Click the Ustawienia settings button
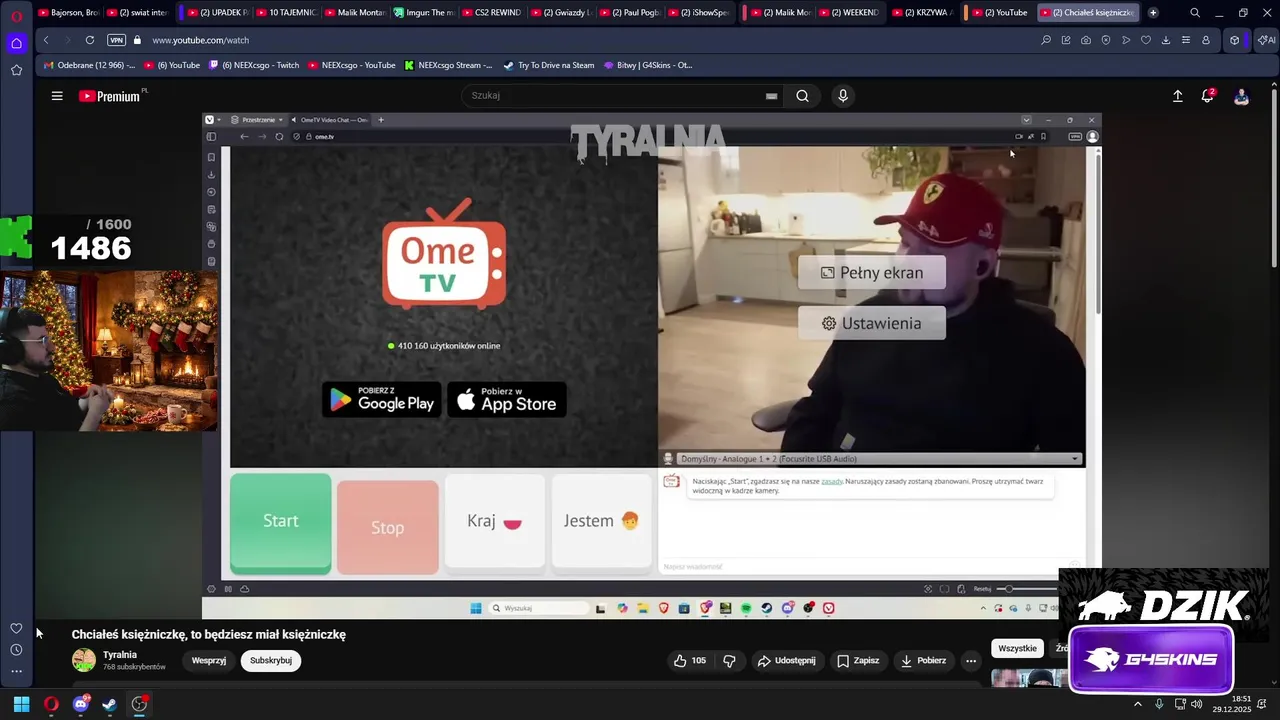1280x720 pixels. click(x=872, y=323)
